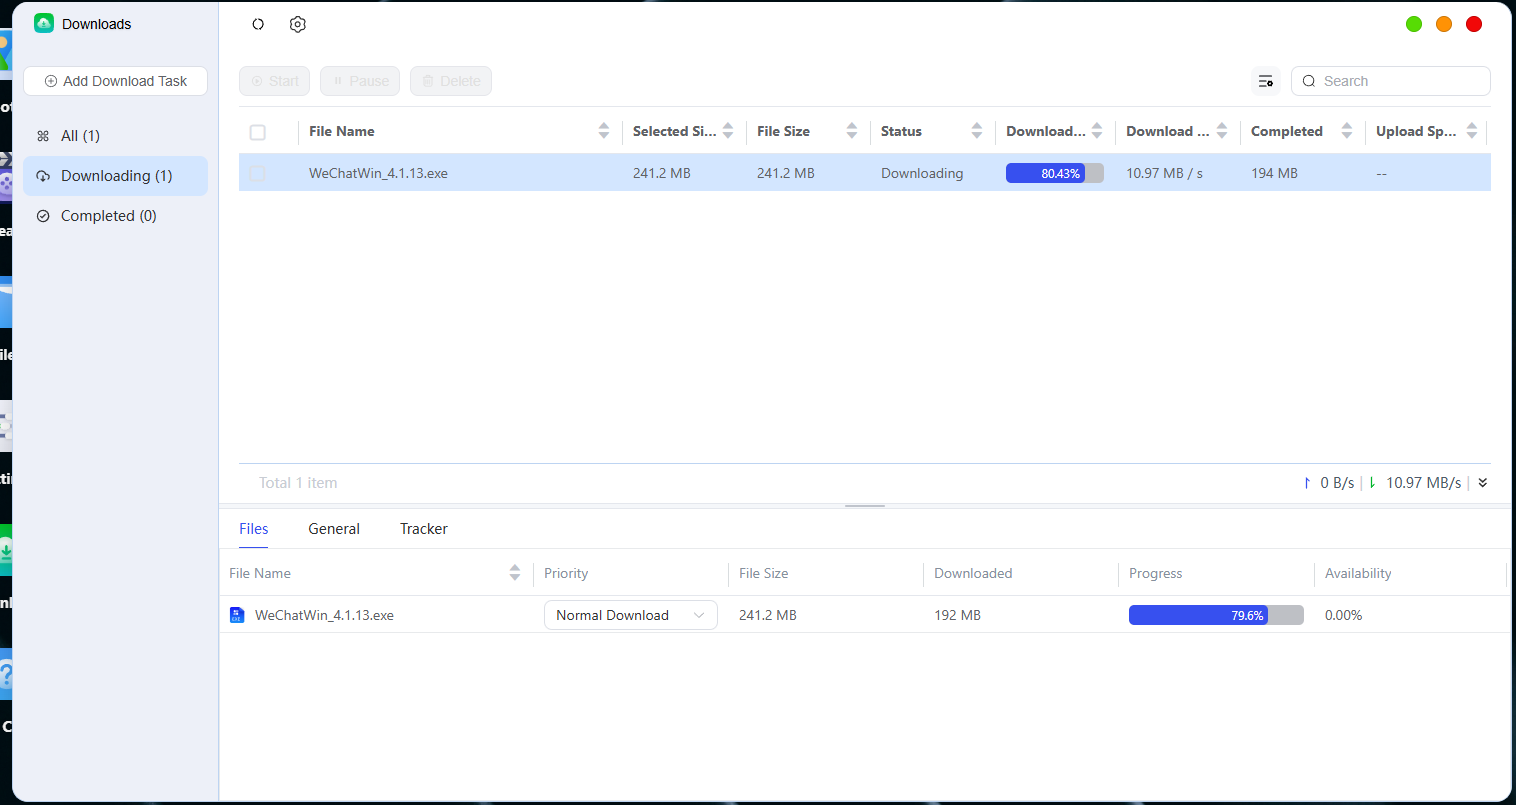Sort tasks by the Status column arrows
The width and height of the screenshot is (1516, 805).
coord(977,131)
